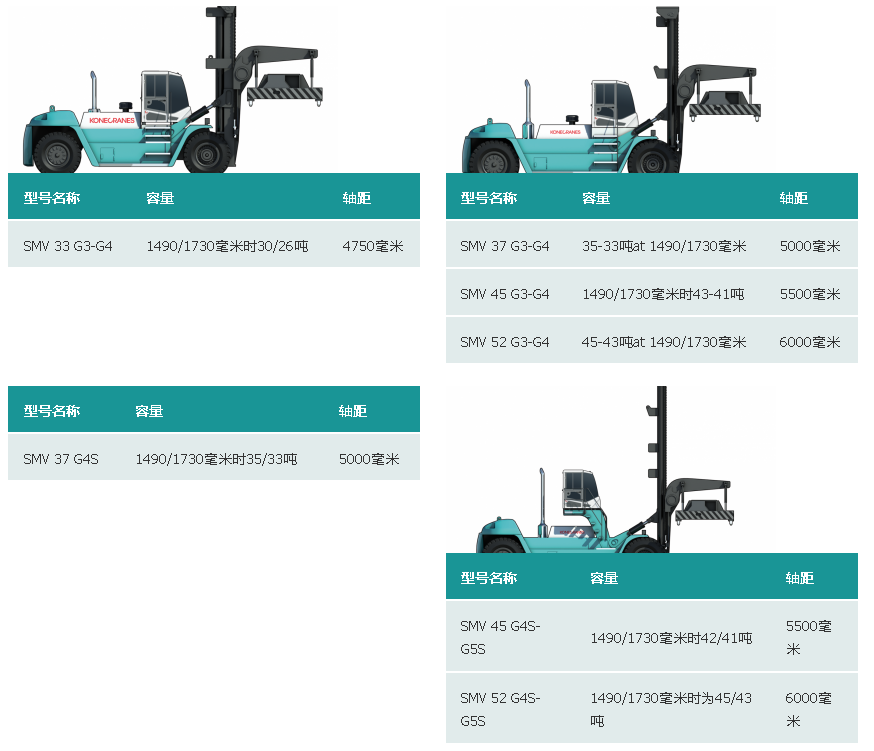Click the 1490/1730毫米时35/33吨 capacity cell
874x751 pixels.
pos(216,459)
